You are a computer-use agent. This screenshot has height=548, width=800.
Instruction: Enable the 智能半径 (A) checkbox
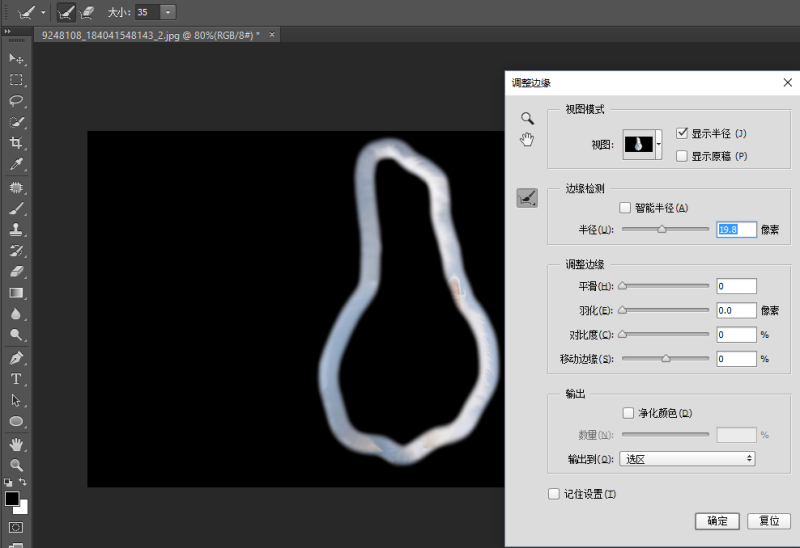pos(625,208)
